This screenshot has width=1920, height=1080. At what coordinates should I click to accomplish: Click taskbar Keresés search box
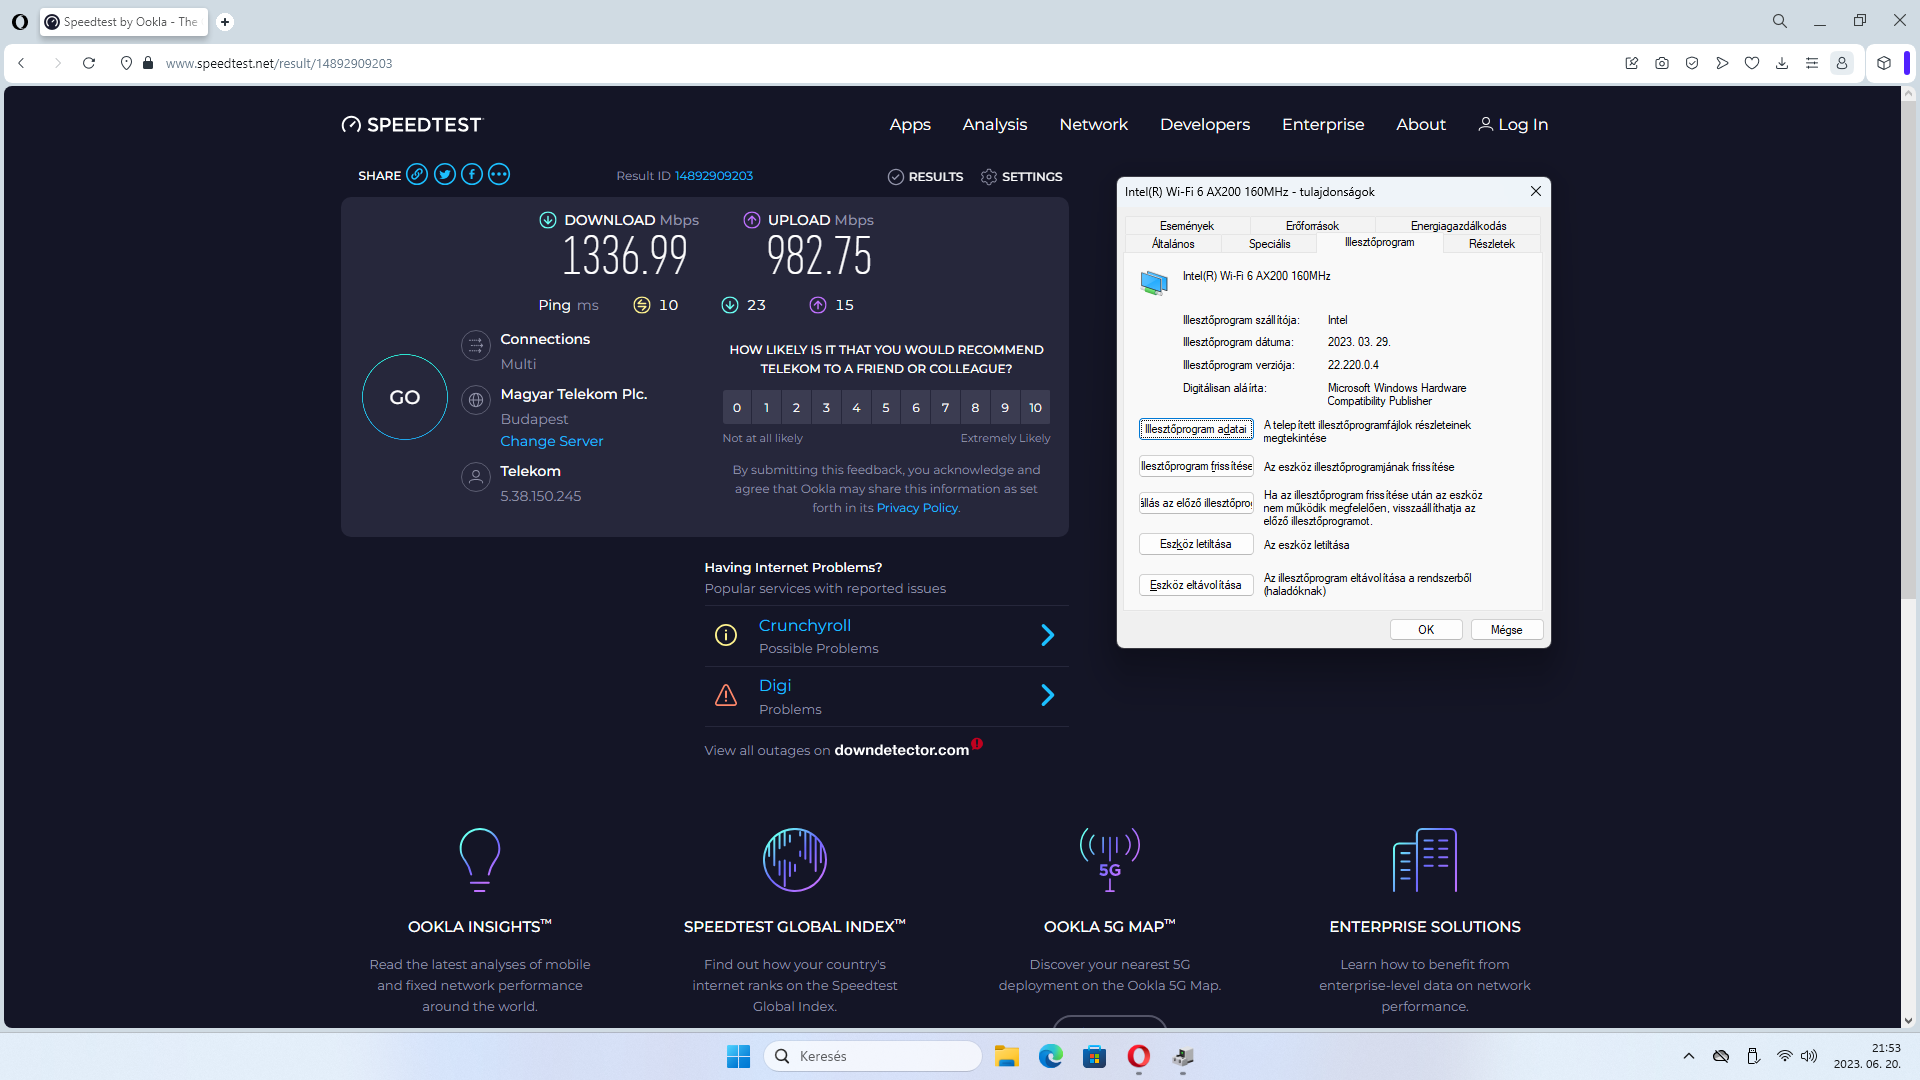(x=873, y=1057)
